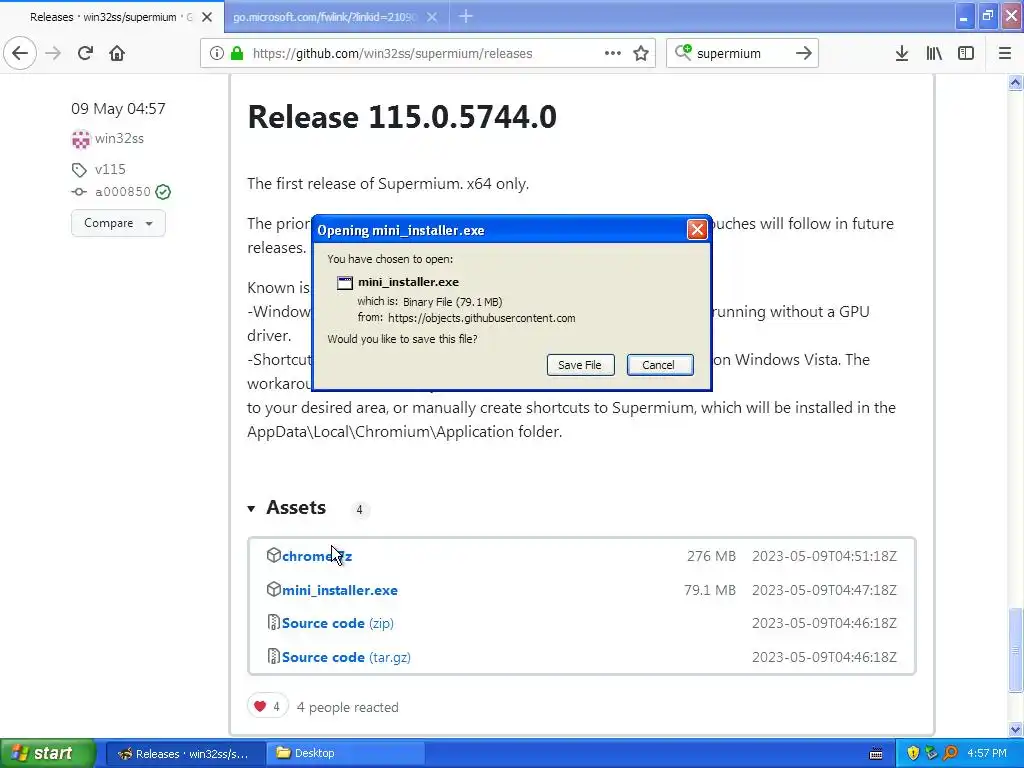Click the package icon beside mini_installer.exe in assets
The image size is (1024, 768).
point(274,589)
